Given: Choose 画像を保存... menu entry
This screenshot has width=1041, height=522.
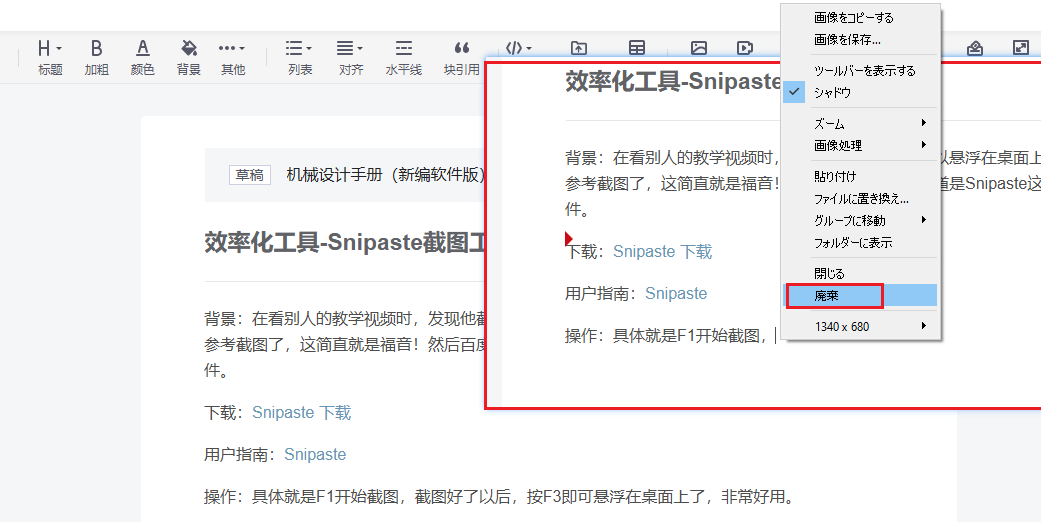Looking at the screenshot, I should click(860, 40).
